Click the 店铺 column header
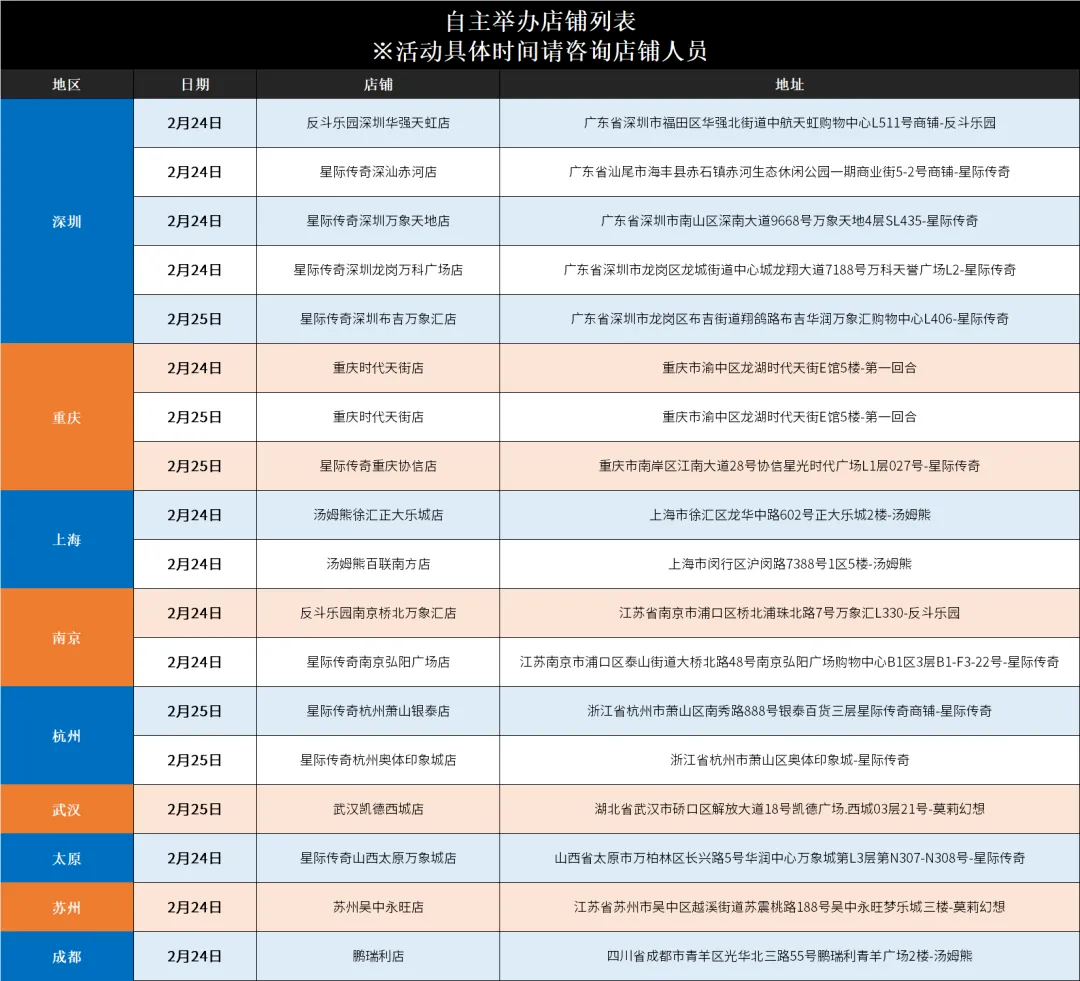1080x981 pixels. click(x=378, y=85)
